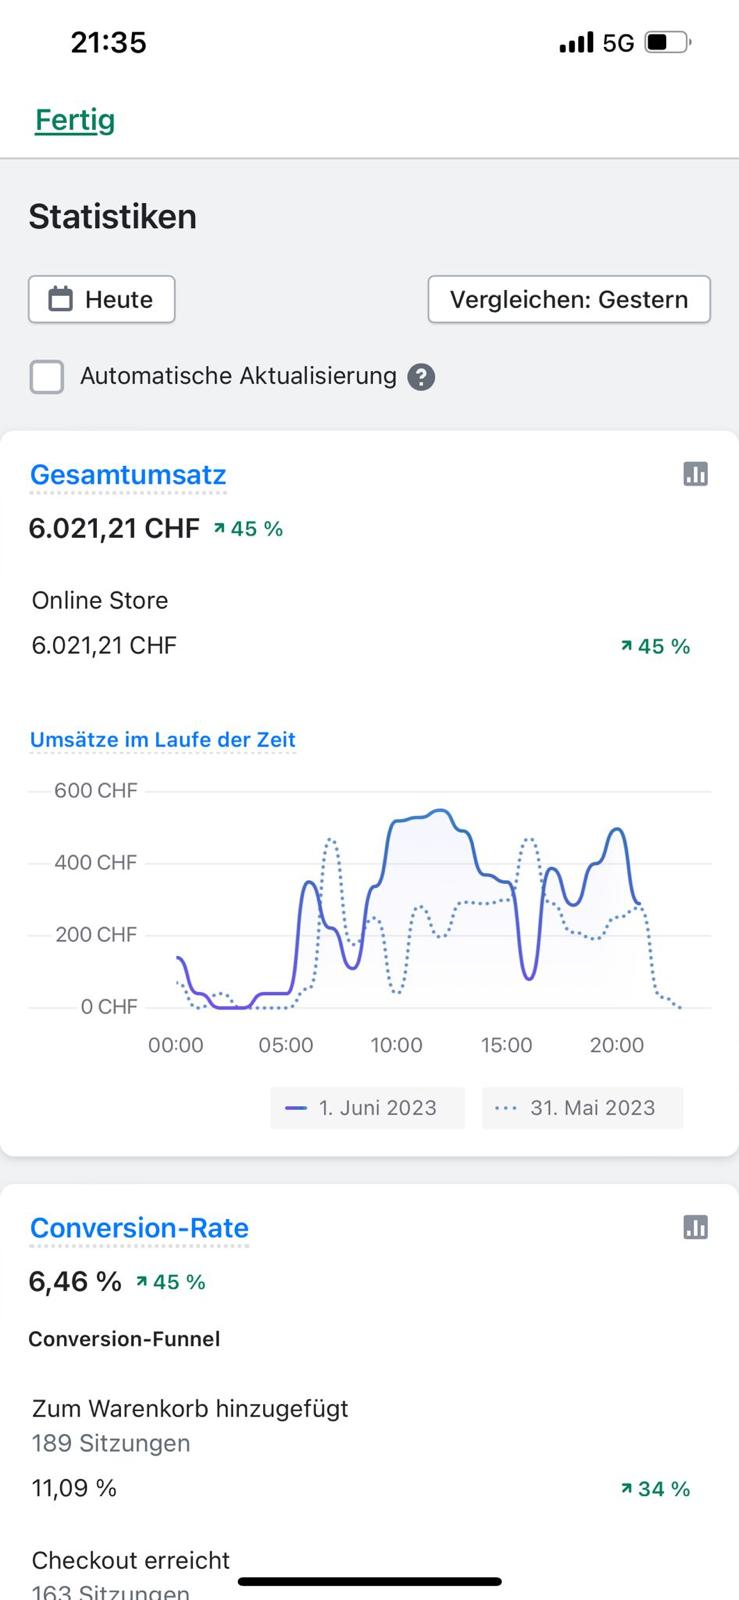Screen dimensions: 739x1600
Task: Tap Zum Warenkorb hinzugefügt funnel row
Action: [190, 1408]
